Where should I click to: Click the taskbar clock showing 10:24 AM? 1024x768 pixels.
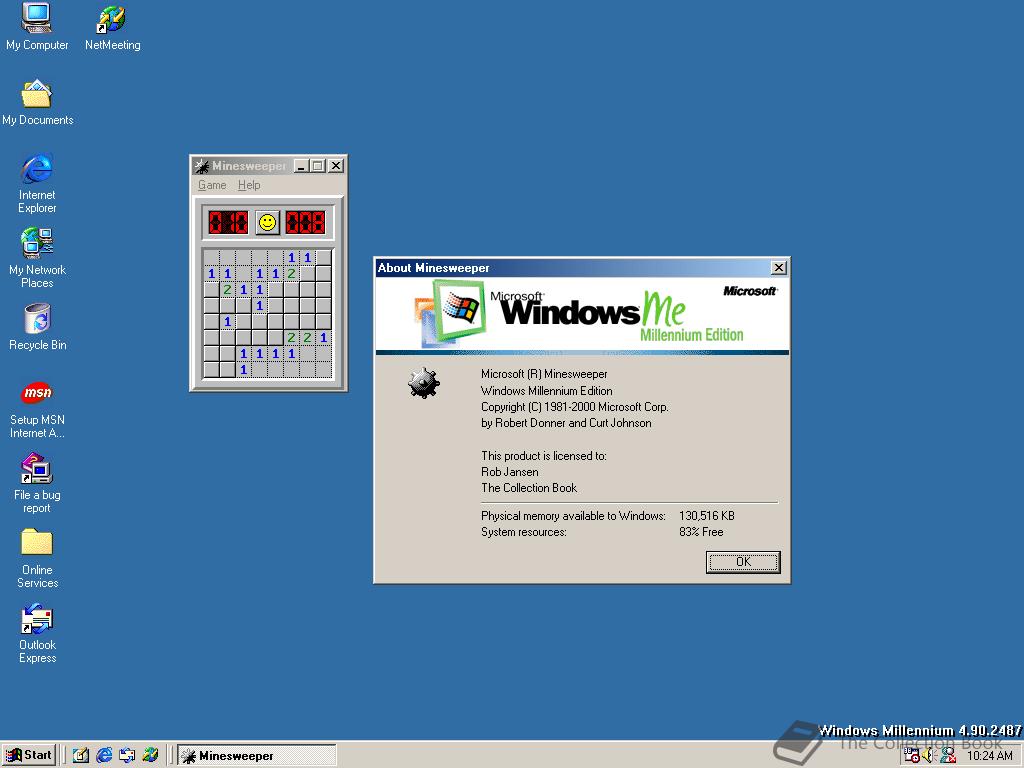(x=990, y=756)
